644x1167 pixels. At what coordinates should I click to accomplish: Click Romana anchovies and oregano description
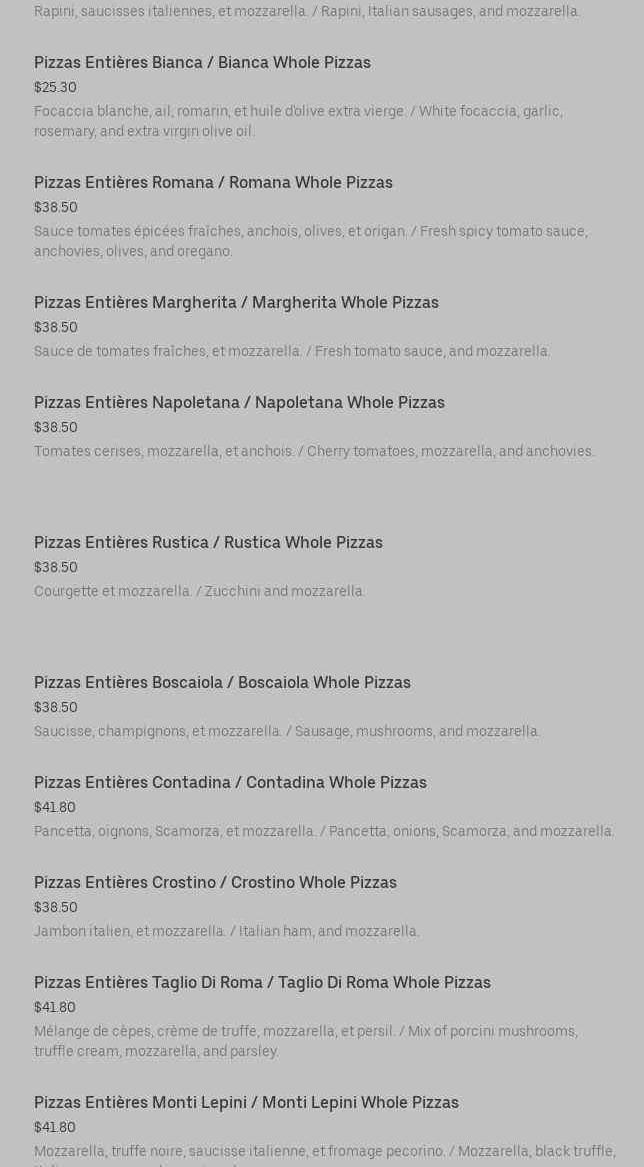coord(310,241)
